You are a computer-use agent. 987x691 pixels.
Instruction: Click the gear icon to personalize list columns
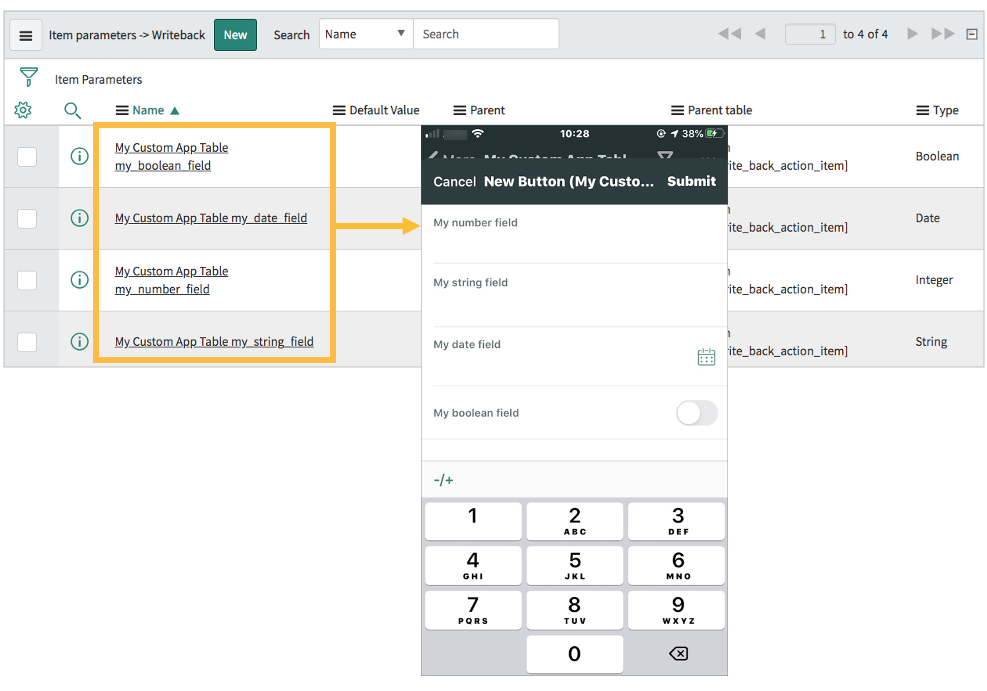click(22, 110)
